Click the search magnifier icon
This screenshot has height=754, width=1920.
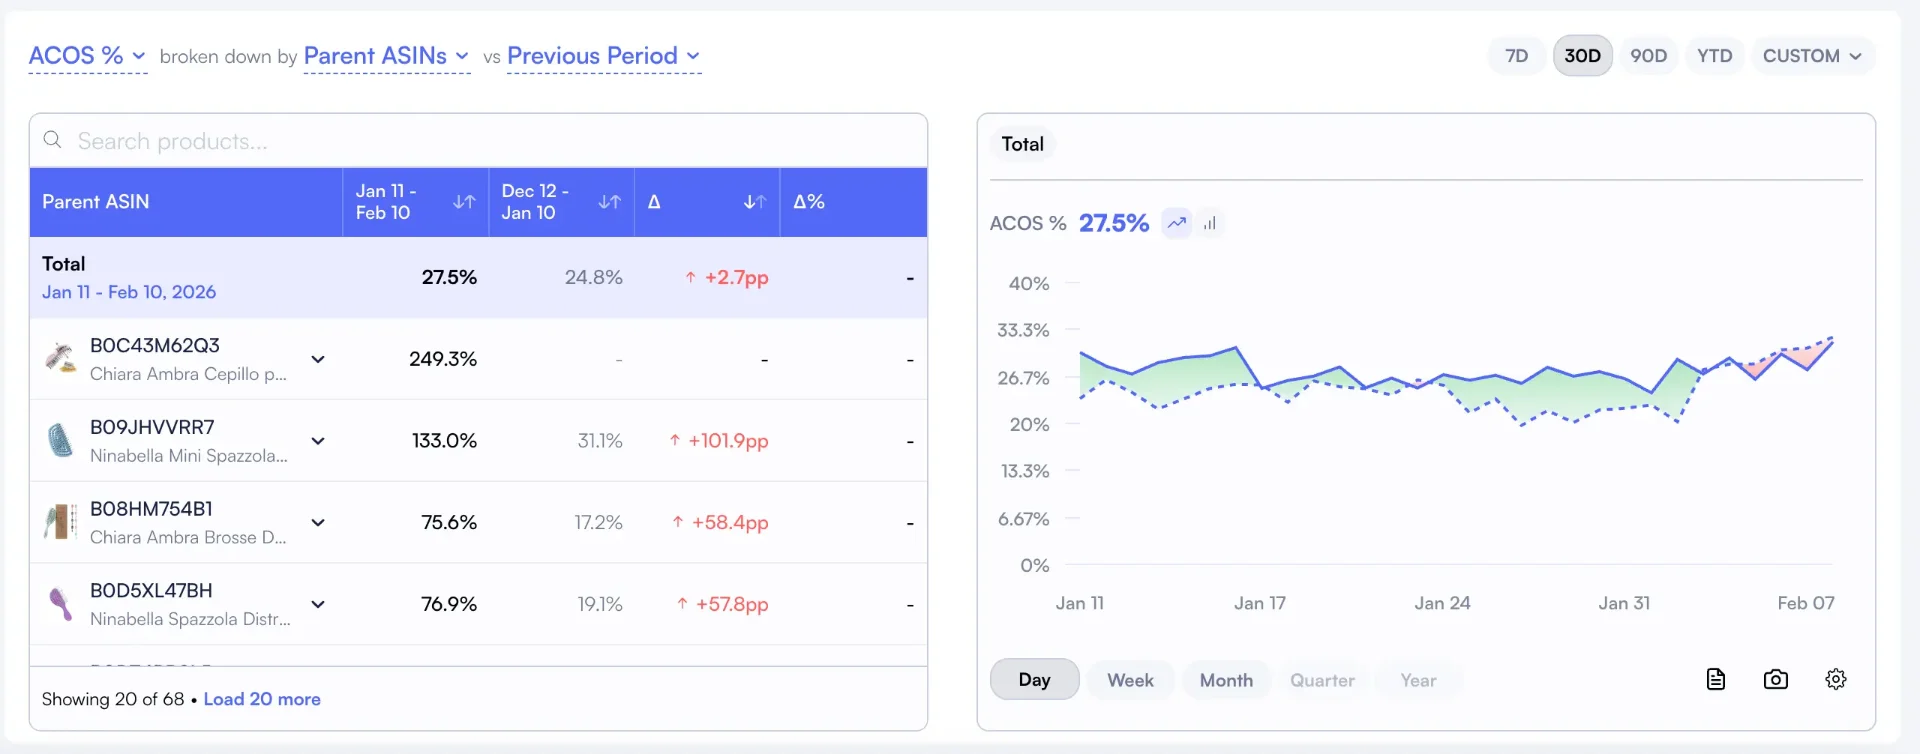click(53, 140)
